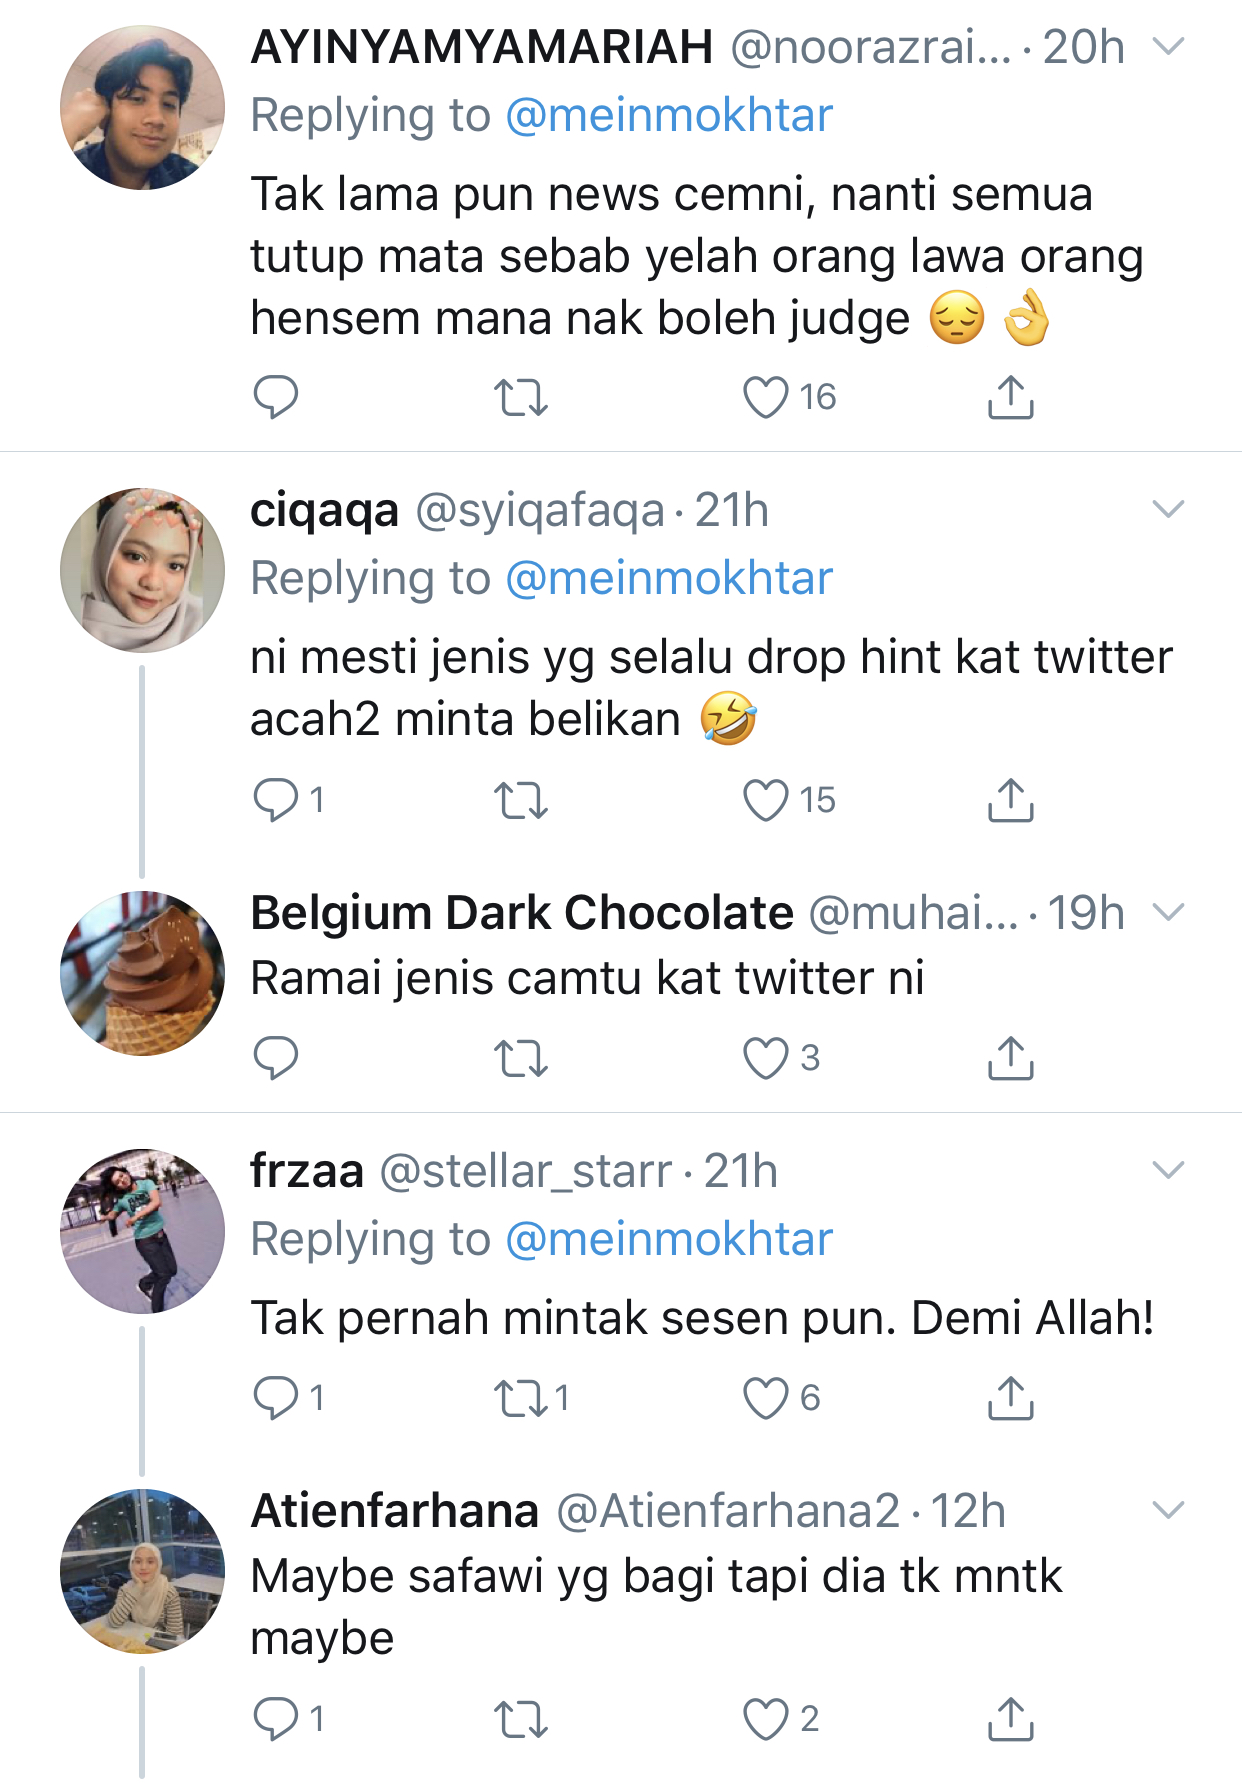Like AYINYAMYAMARIAH's tweet with 16 likes
Screen dimensions: 1242x1783
pyautogui.click(x=766, y=397)
